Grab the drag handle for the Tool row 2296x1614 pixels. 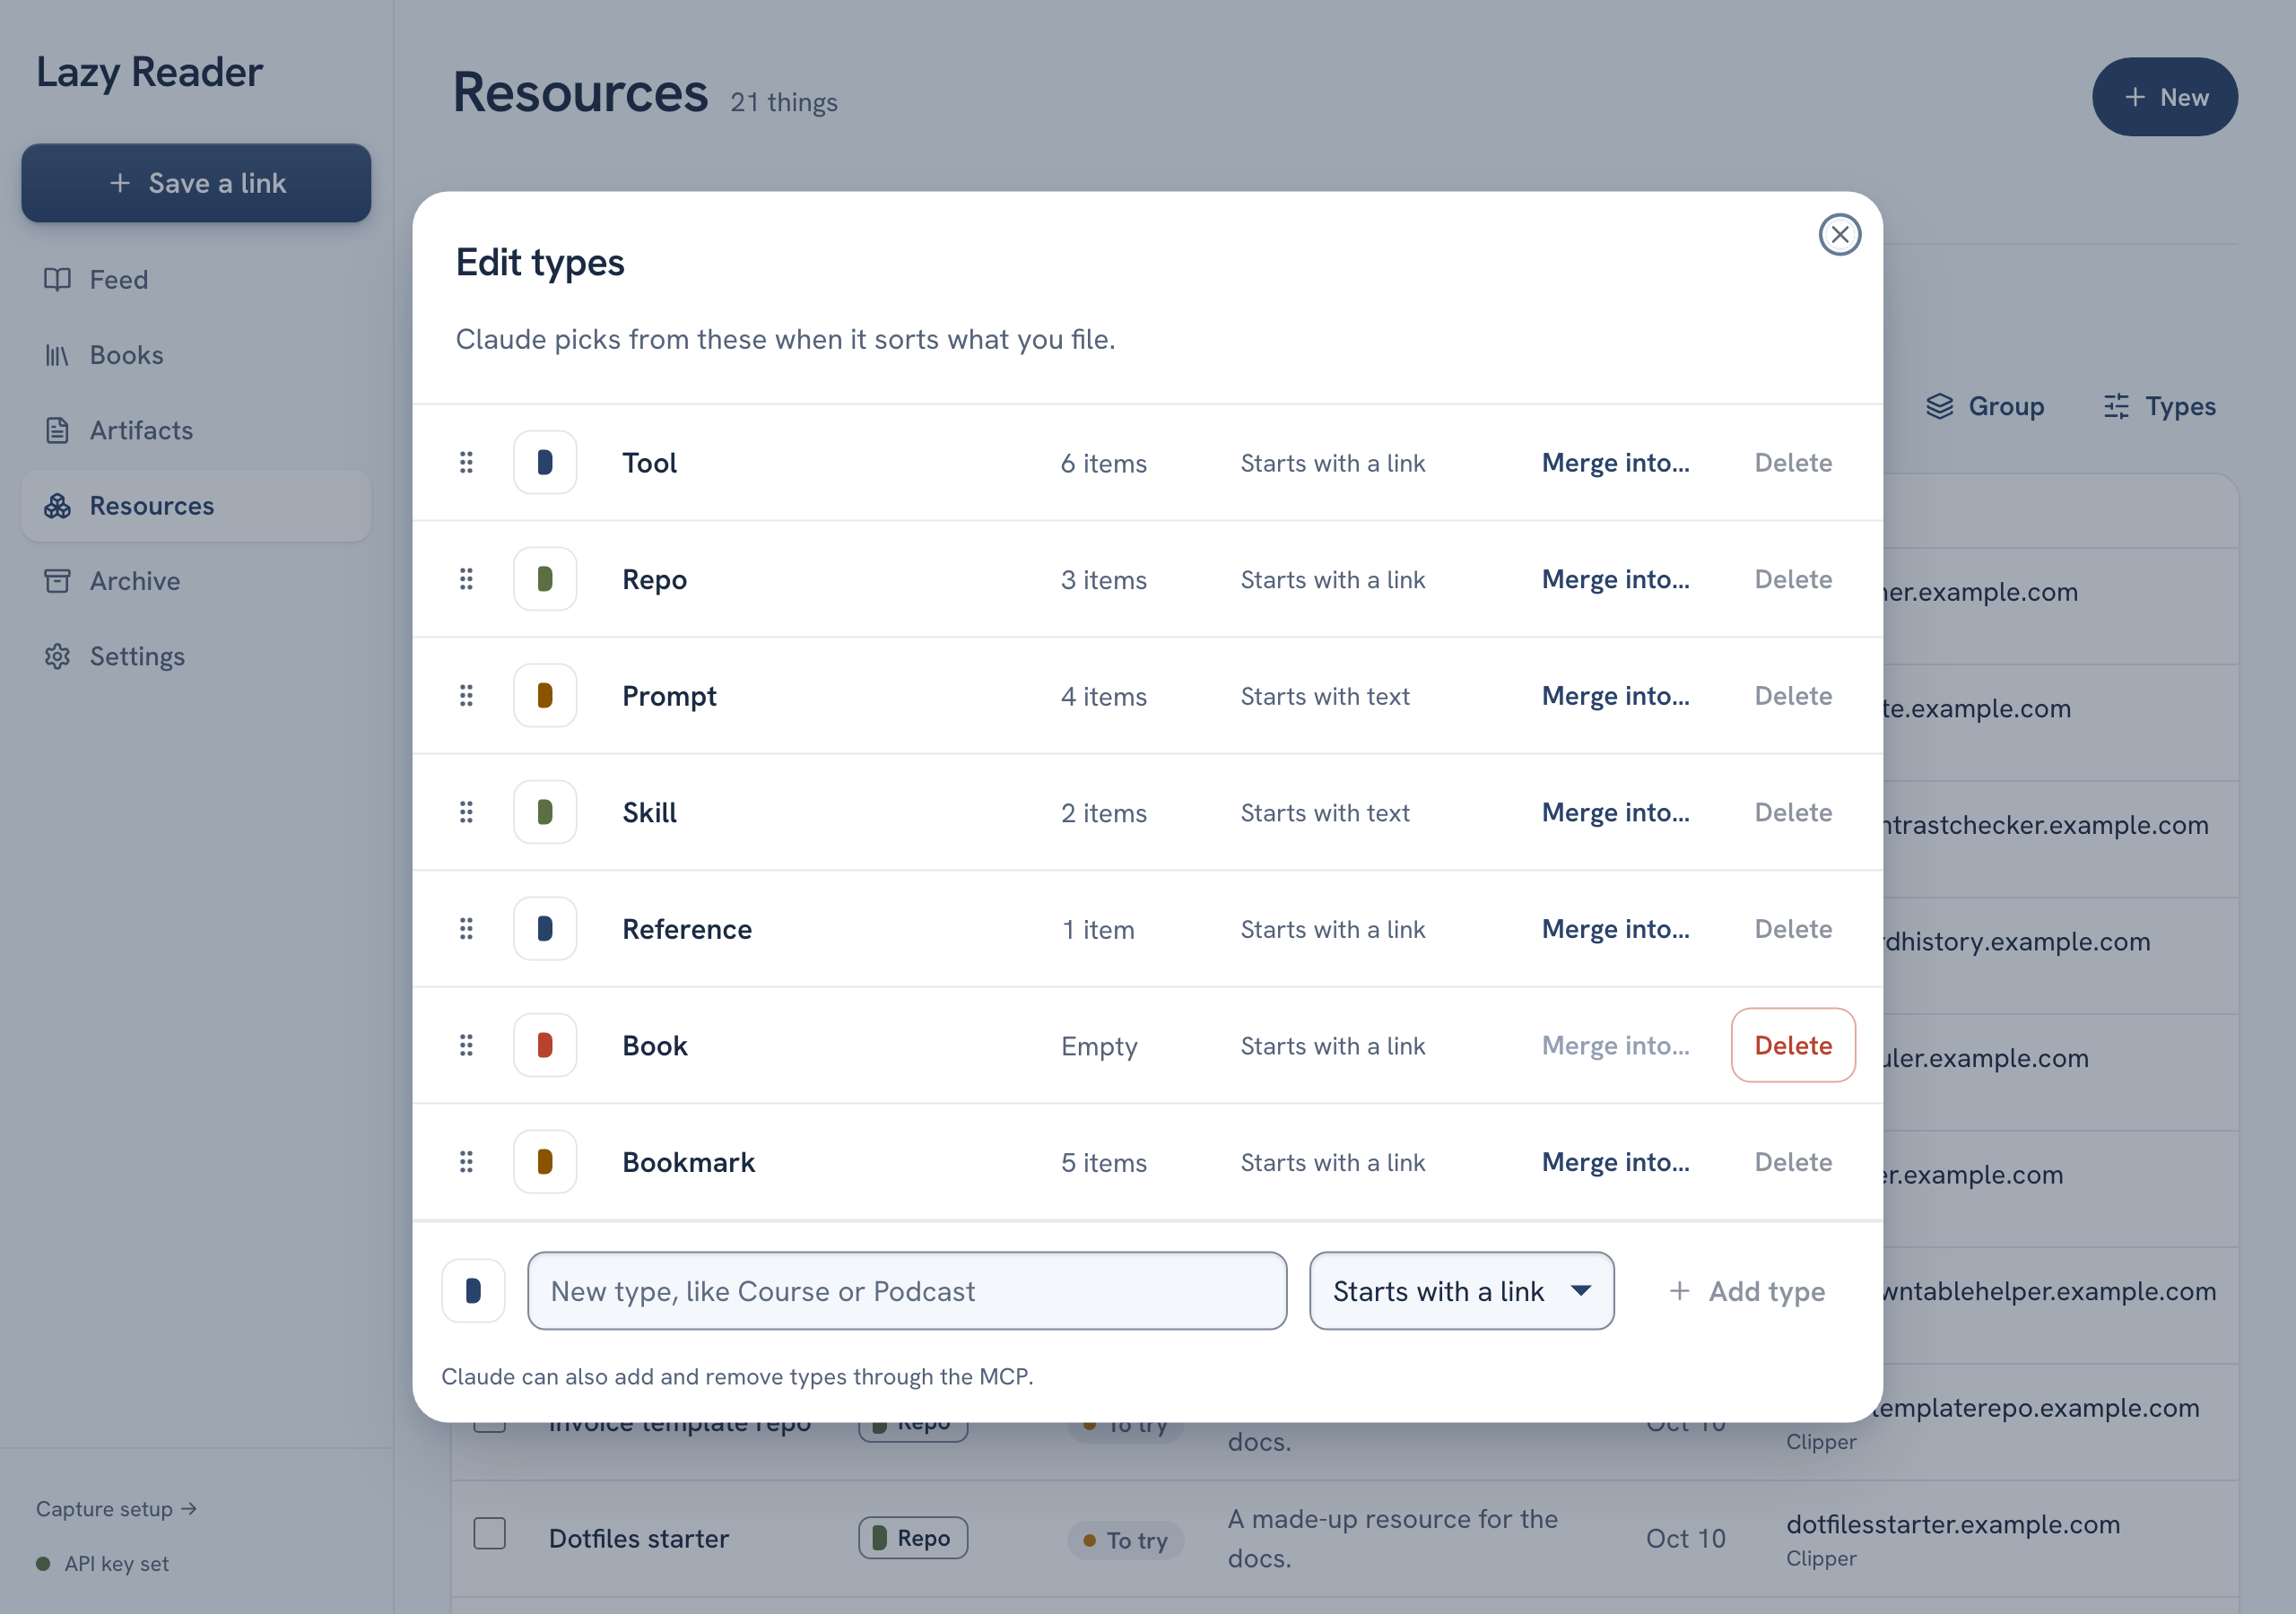[466, 462]
